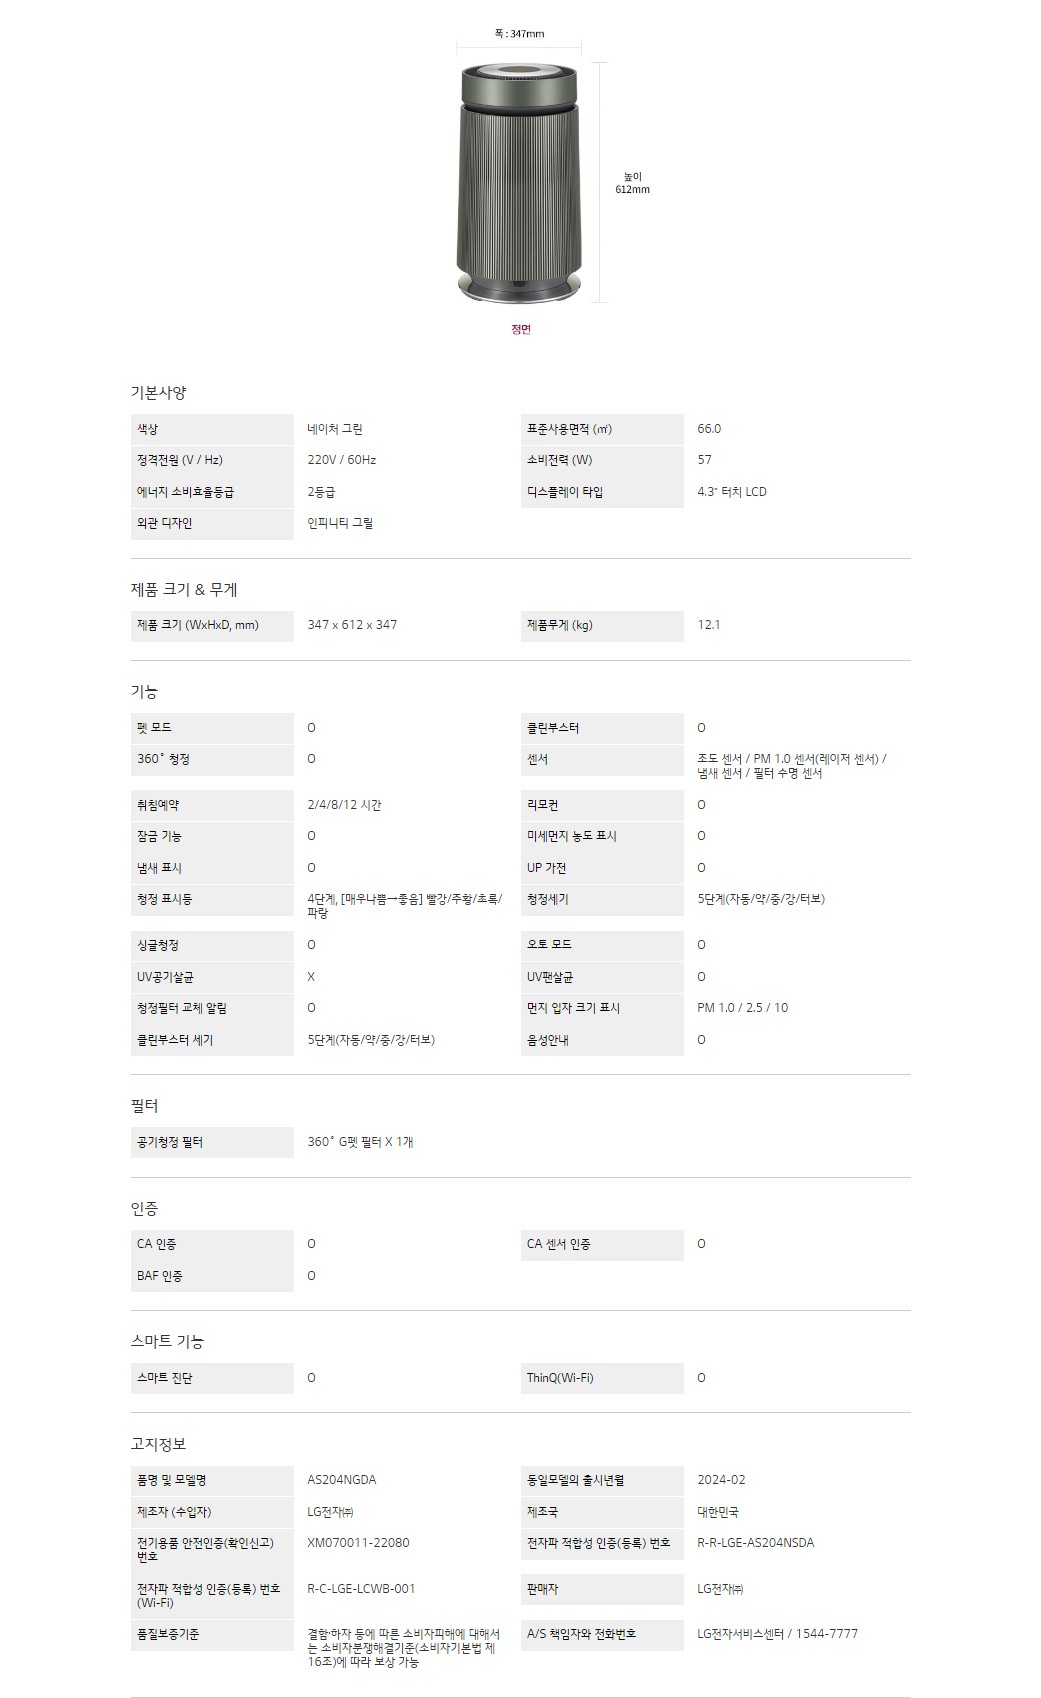Click the 높이 612mm height dimension label

coord(632,183)
